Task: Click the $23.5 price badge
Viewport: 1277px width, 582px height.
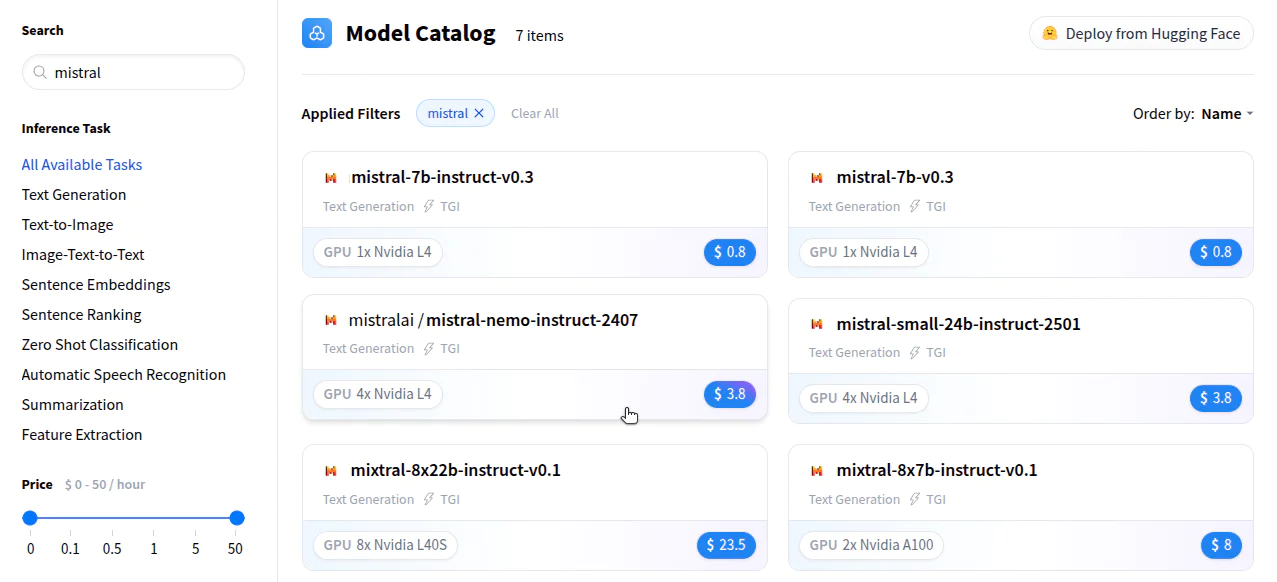Action: 727,545
